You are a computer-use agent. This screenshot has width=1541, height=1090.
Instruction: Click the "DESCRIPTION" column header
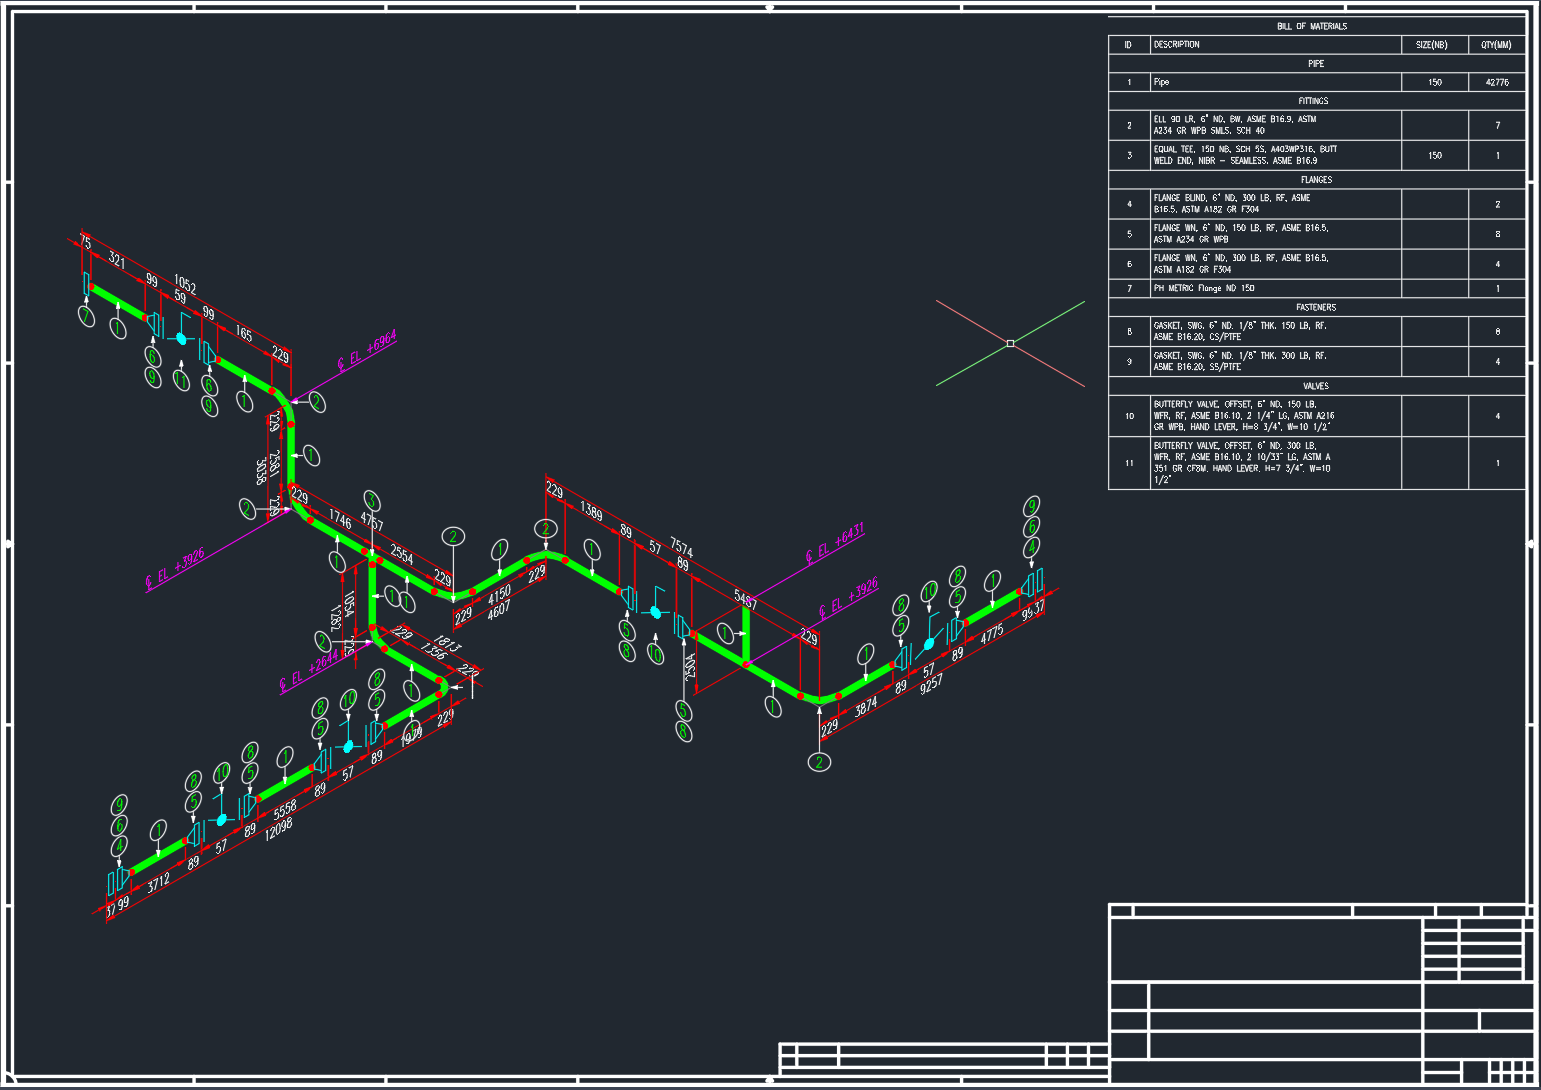(x=1176, y=45)
